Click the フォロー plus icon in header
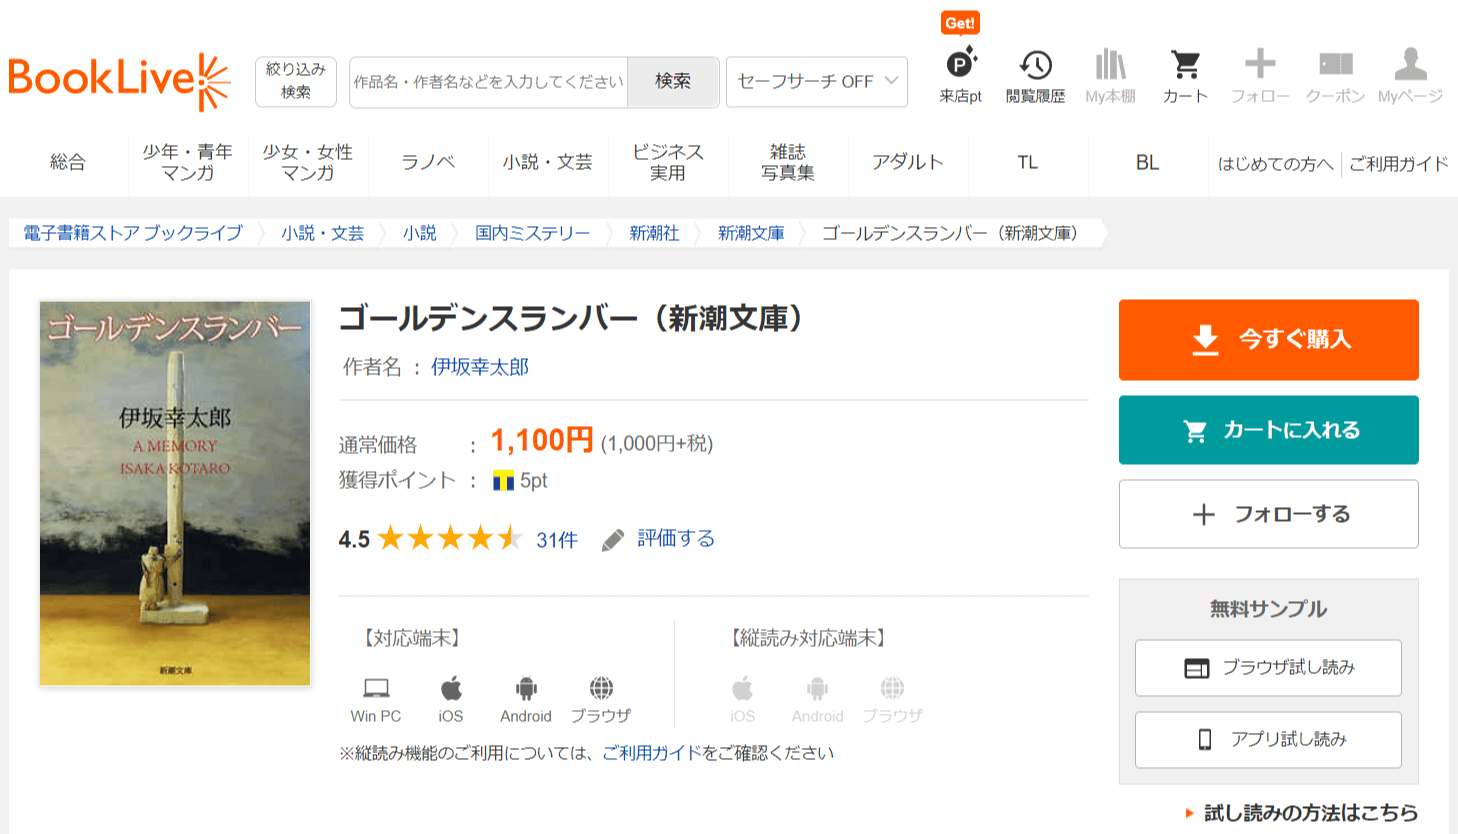Image resolution: width=1458 pixels, height=834 pixels. (x=1260, y=65)
